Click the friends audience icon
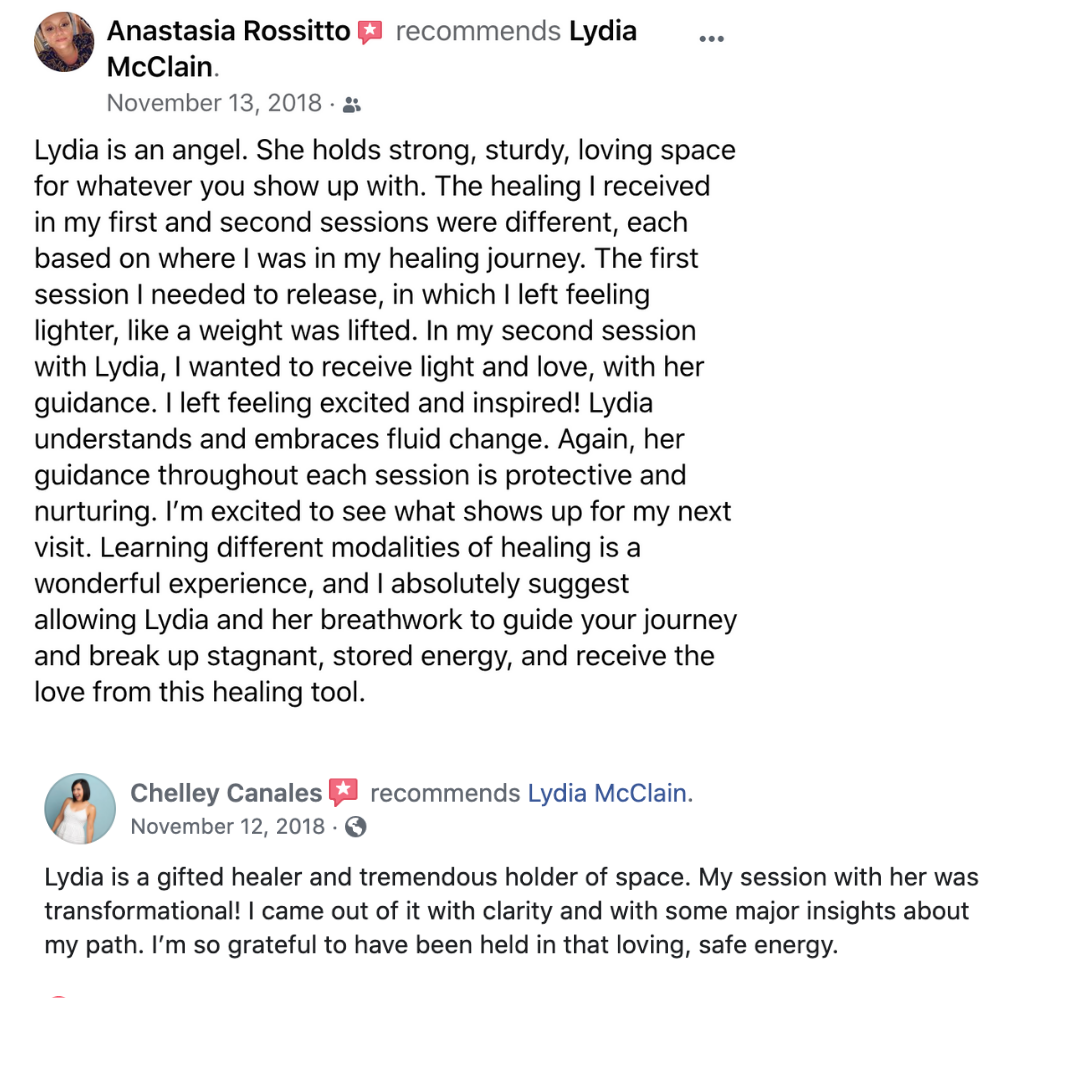Screen dimensions: 1080x1080 352,105
